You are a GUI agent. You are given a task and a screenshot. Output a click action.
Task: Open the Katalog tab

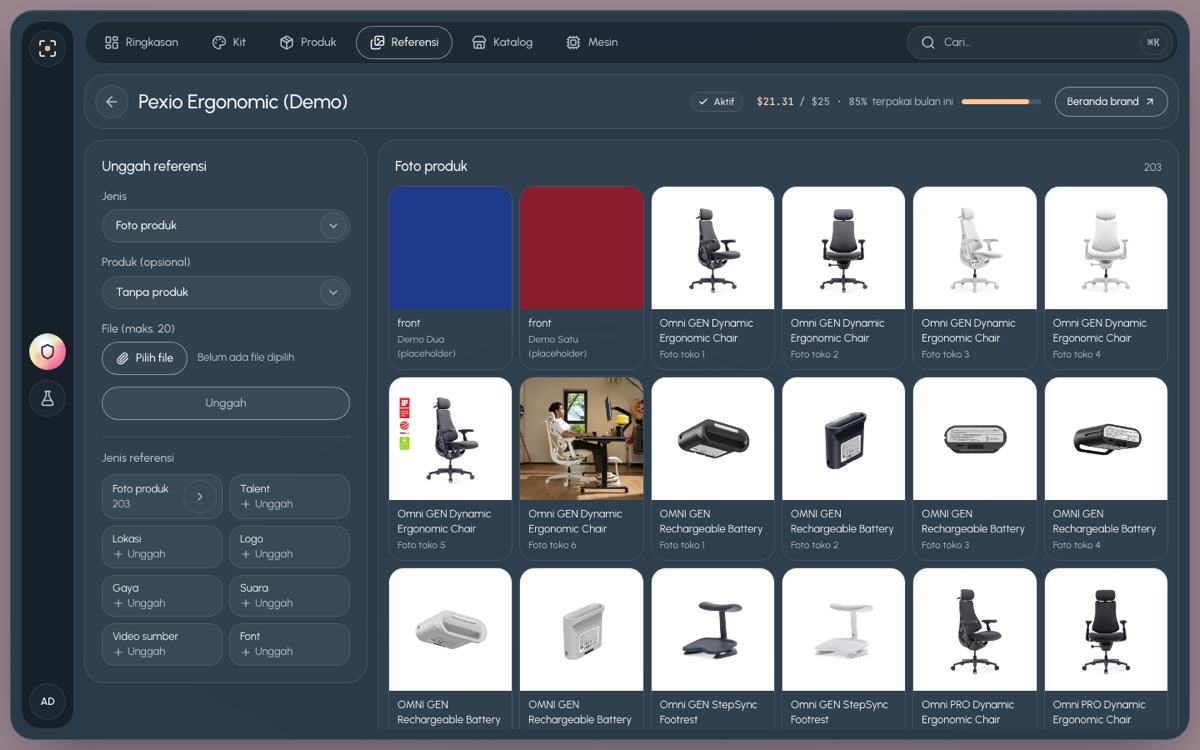pos(502,43)
